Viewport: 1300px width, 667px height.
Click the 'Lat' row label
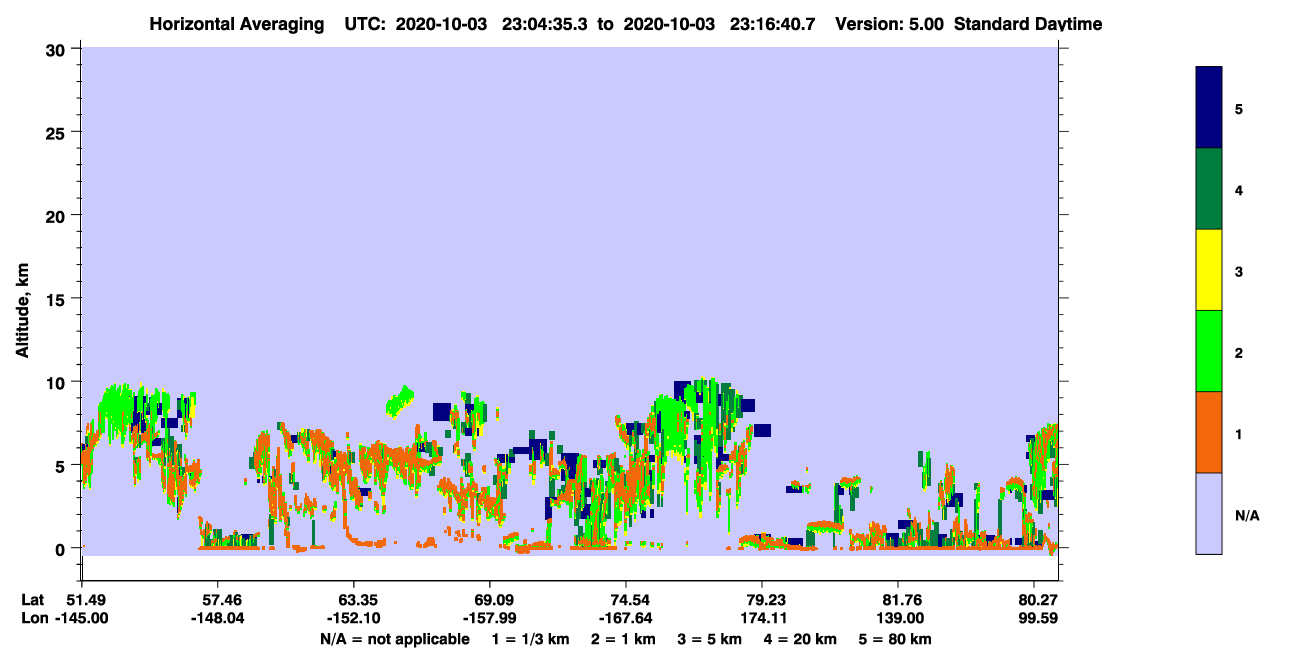tap(33, 600)
